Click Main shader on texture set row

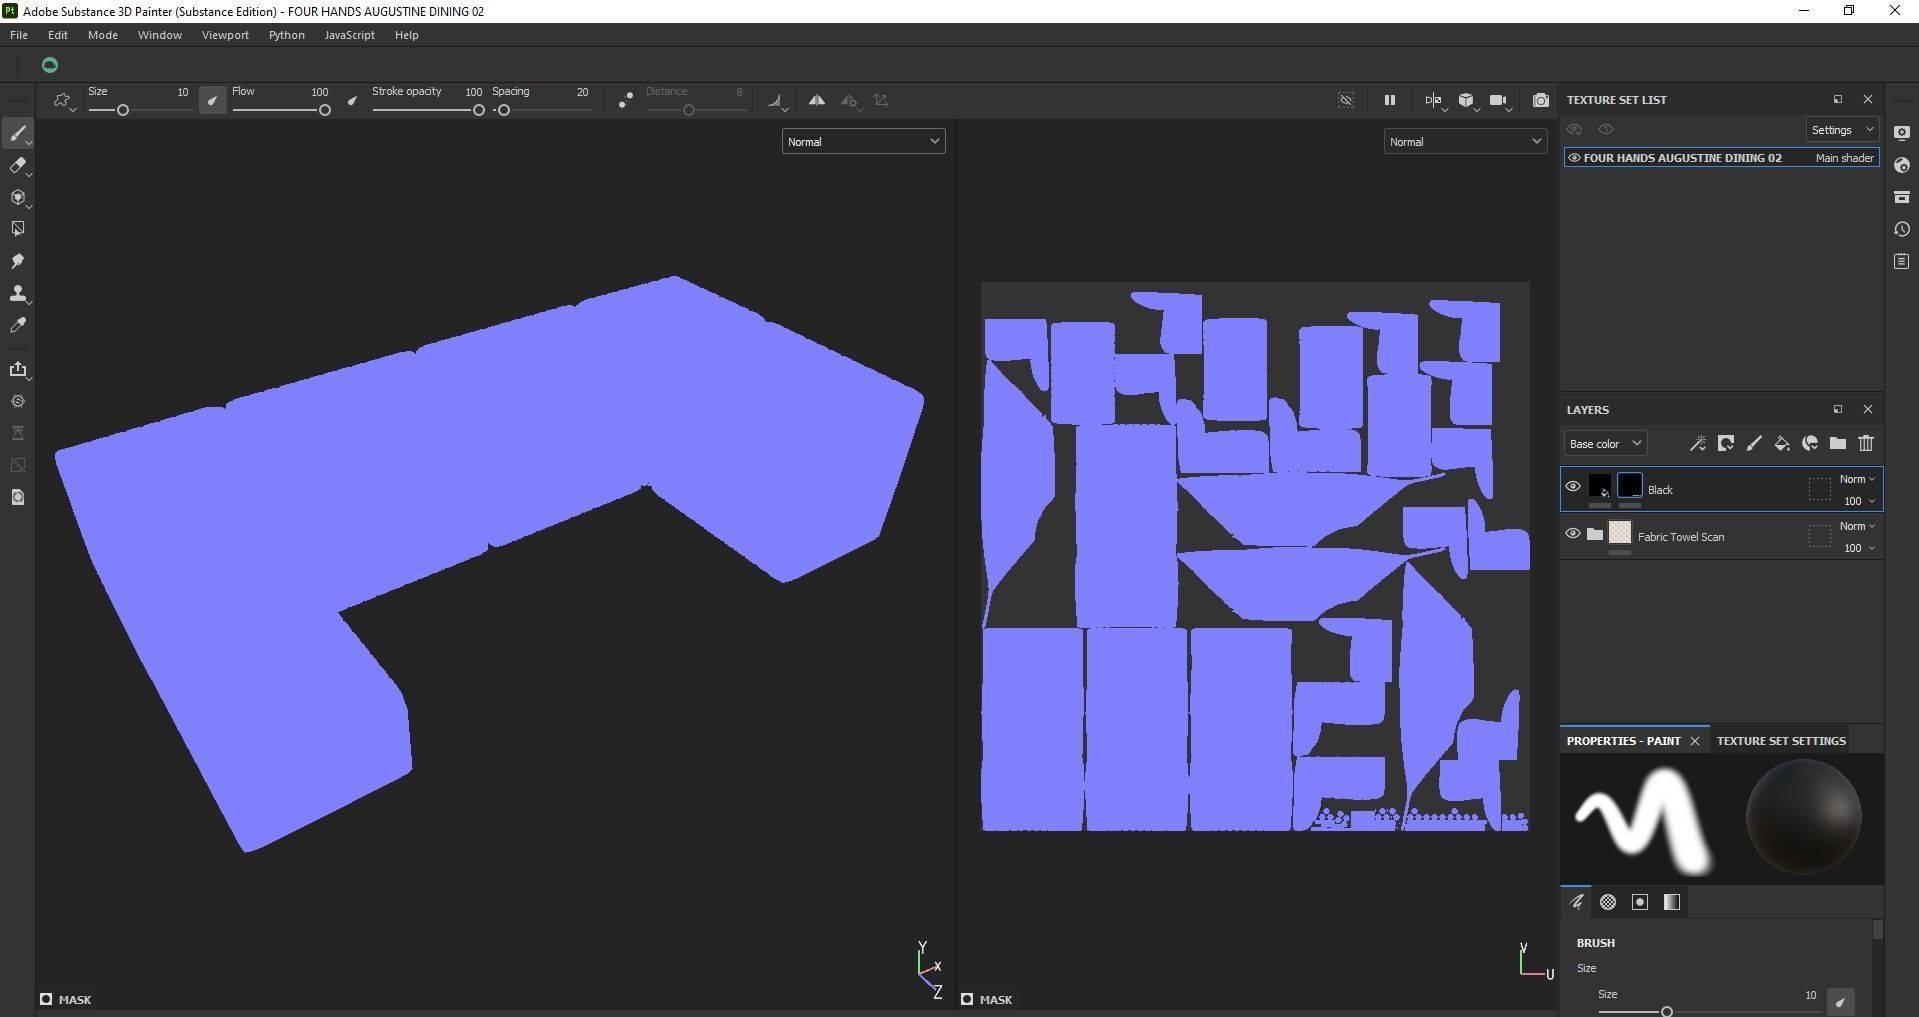click(1845, 158)
